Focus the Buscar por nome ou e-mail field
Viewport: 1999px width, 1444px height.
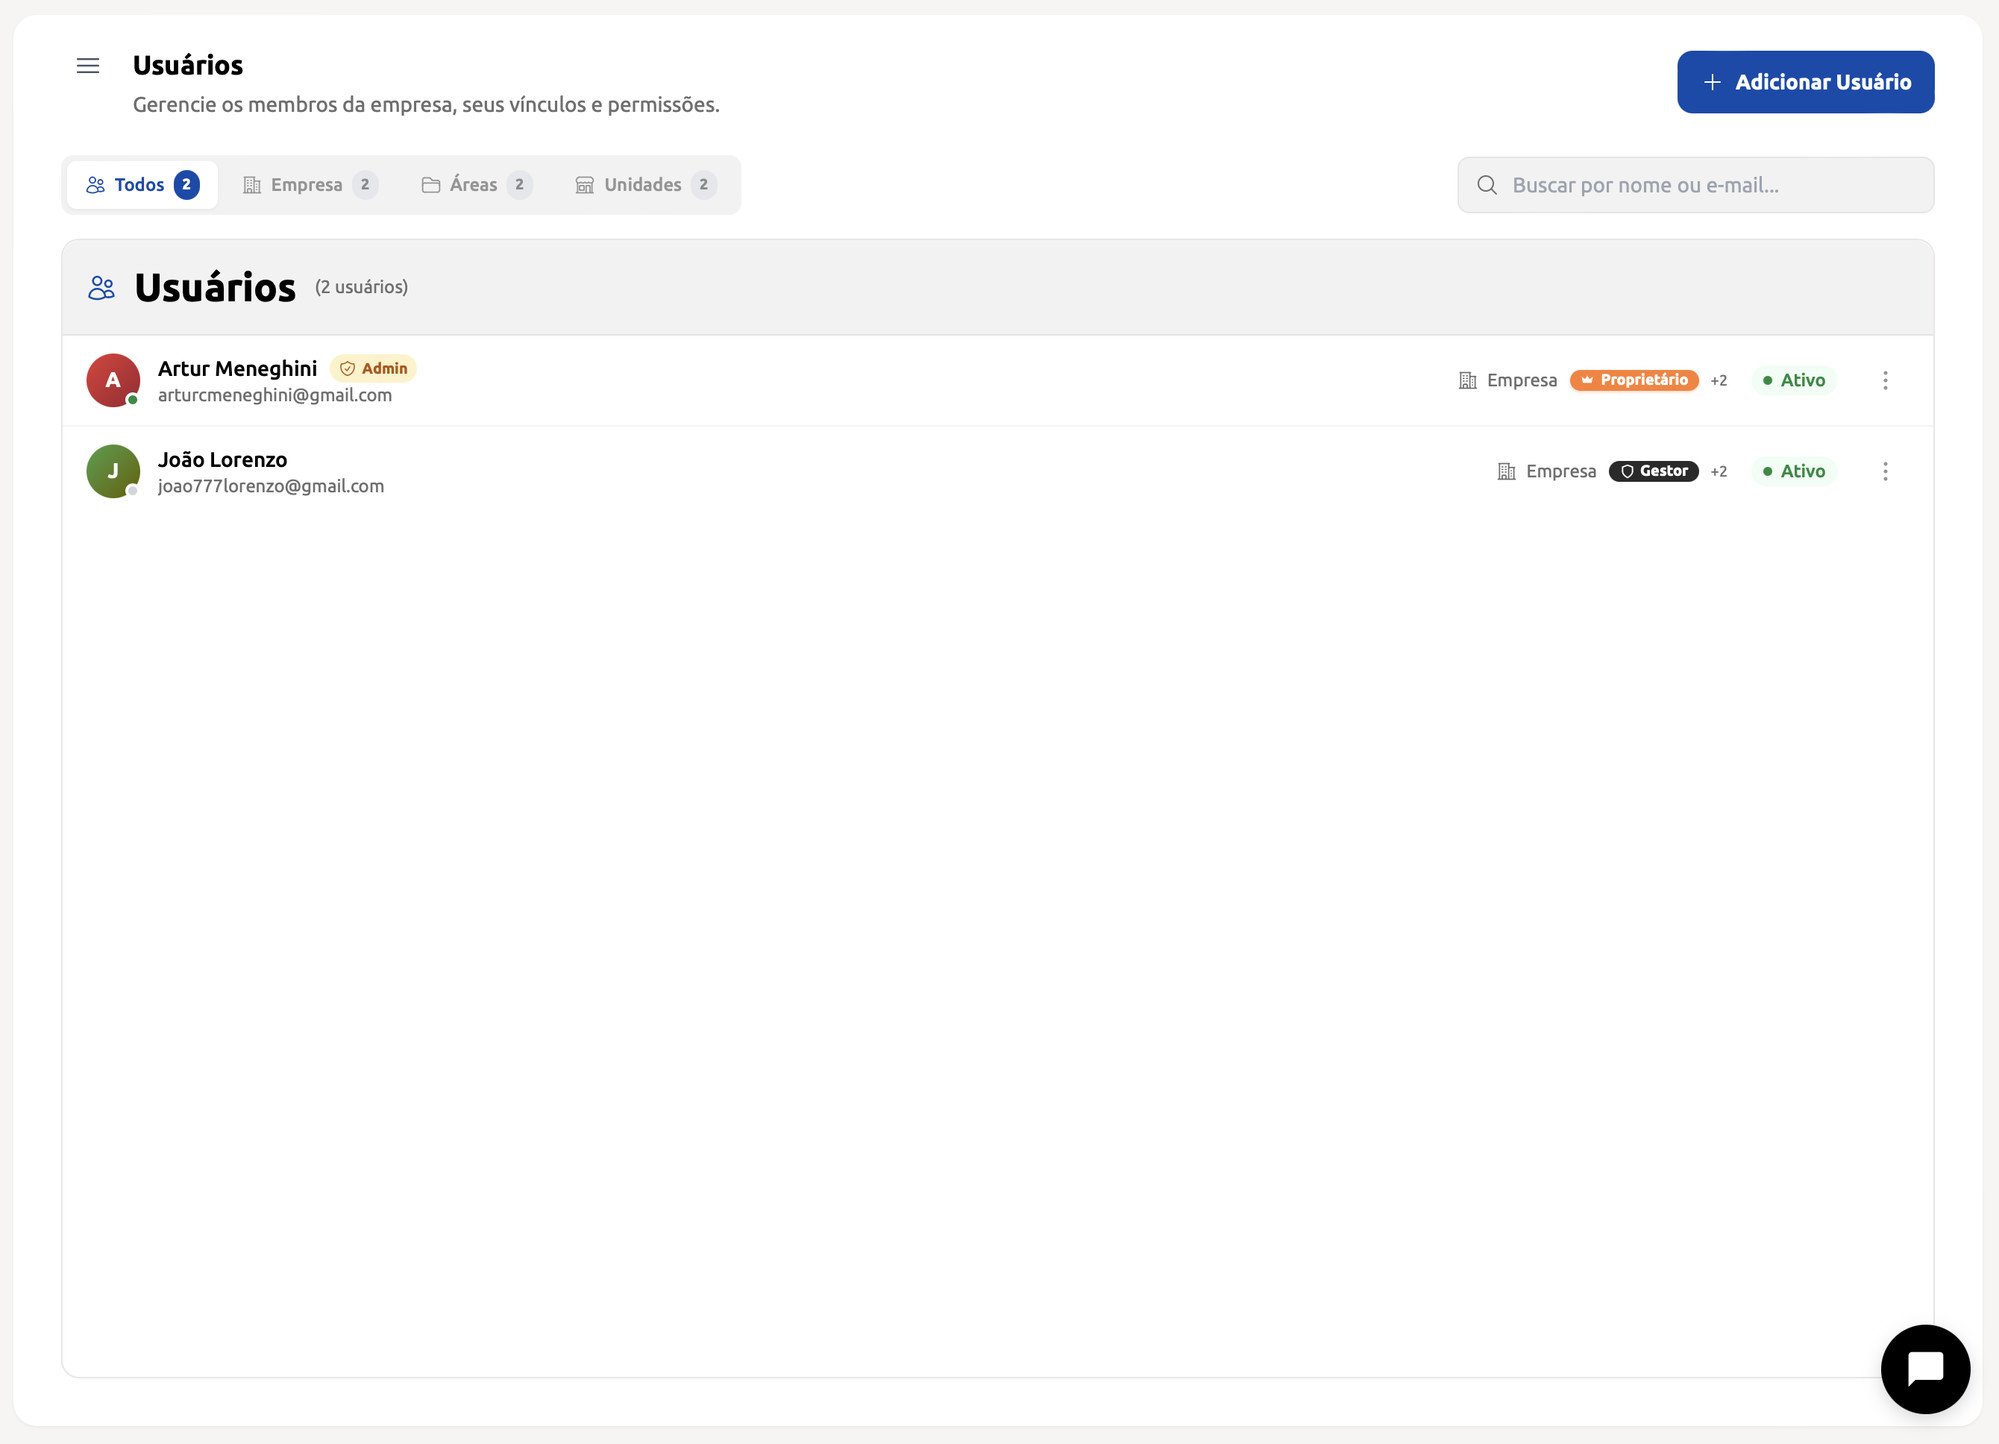point(1695,185)
